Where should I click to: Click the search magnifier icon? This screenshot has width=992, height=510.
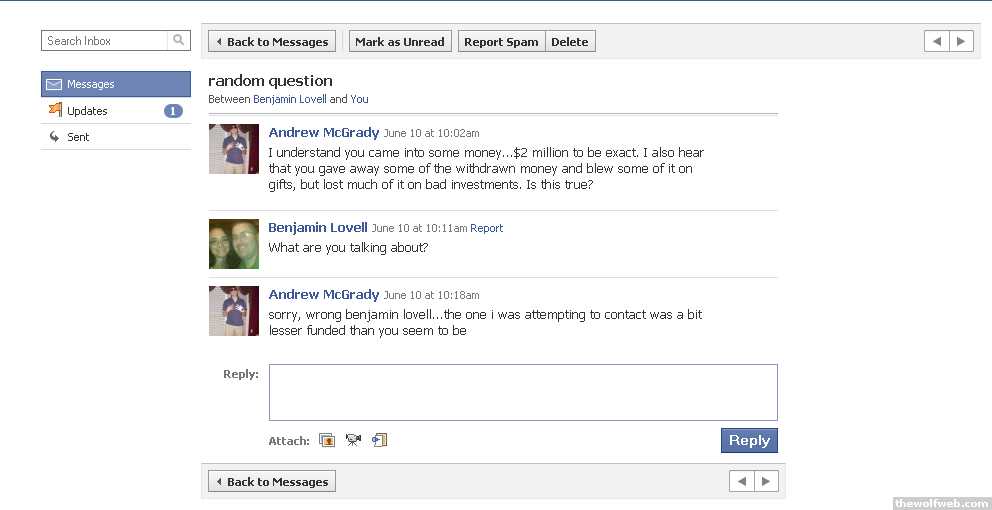179,41
